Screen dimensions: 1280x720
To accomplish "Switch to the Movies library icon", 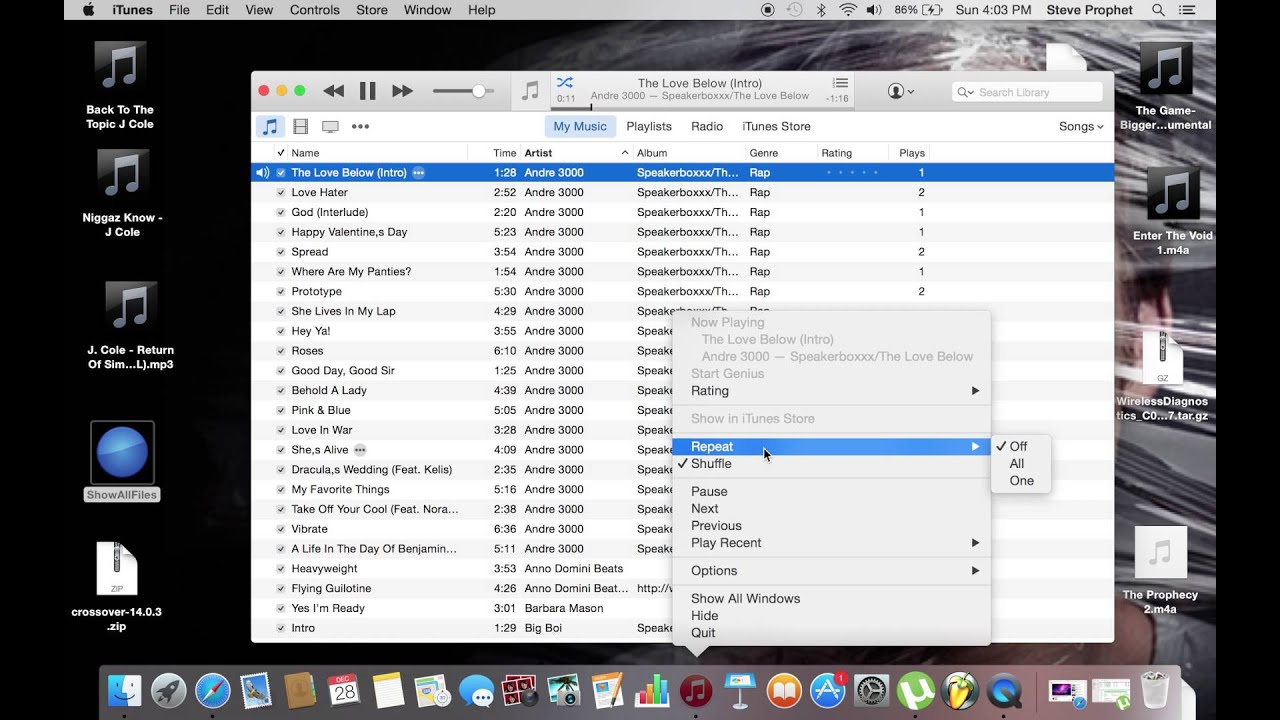I will [301, 126].
